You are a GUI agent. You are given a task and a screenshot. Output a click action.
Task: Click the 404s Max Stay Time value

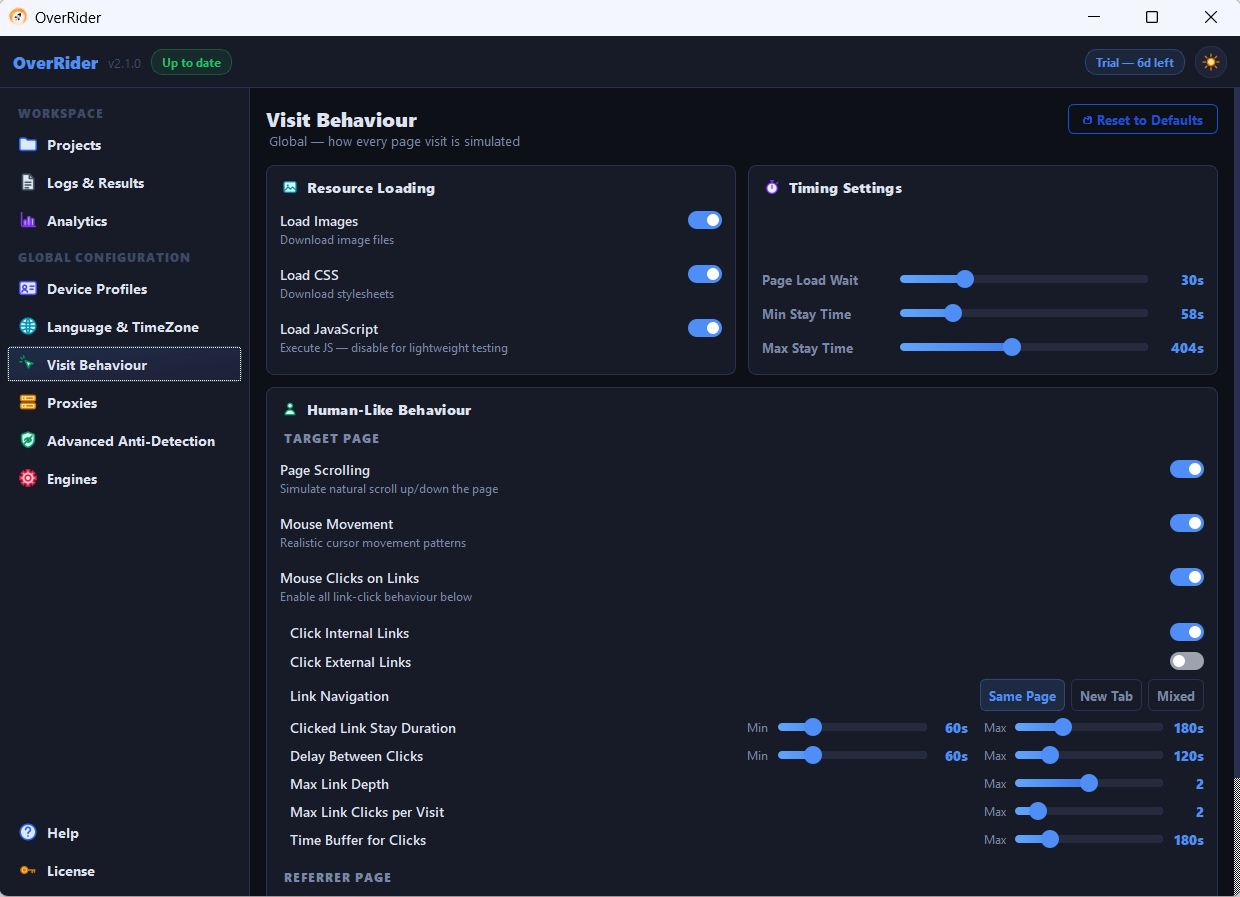point(1187,348)
